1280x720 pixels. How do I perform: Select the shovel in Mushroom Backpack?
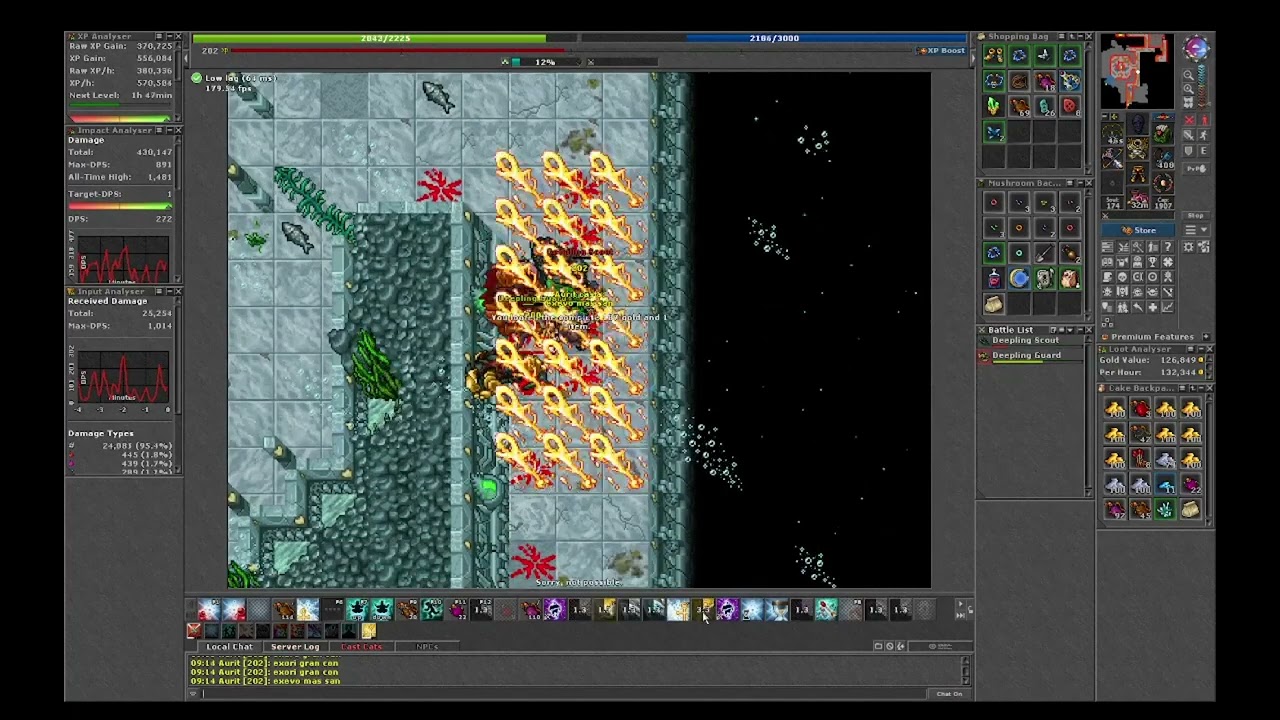(x=1044, y=253)
